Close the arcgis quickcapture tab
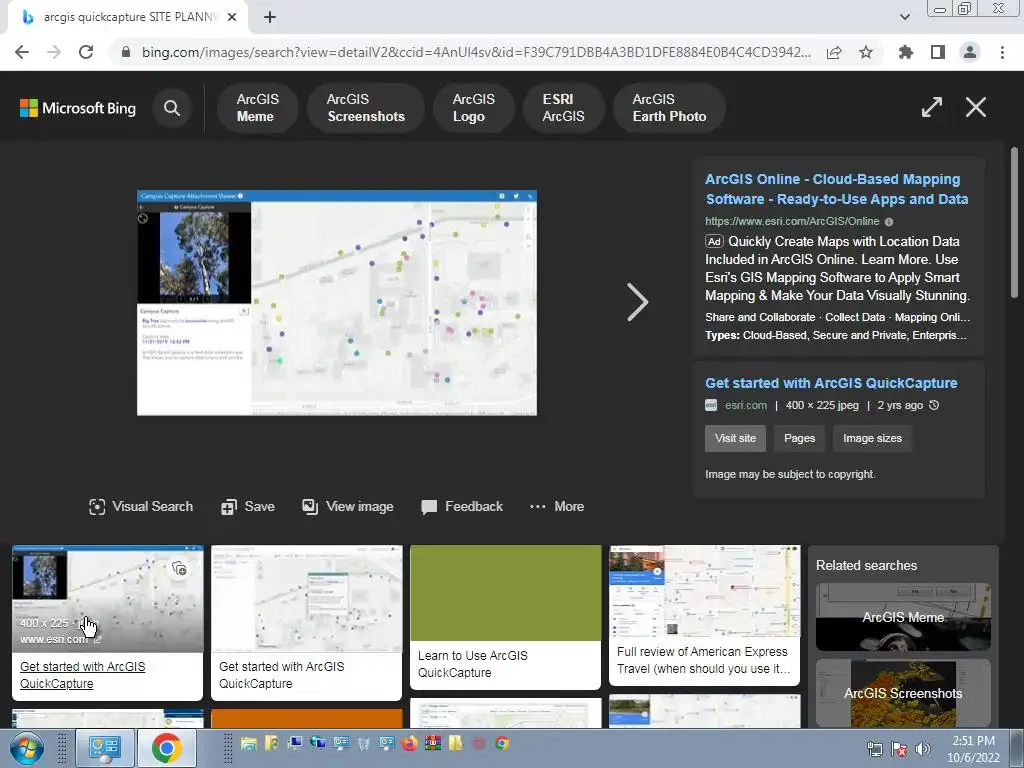Screen dimensions: 1024x768 coord(232,17)
